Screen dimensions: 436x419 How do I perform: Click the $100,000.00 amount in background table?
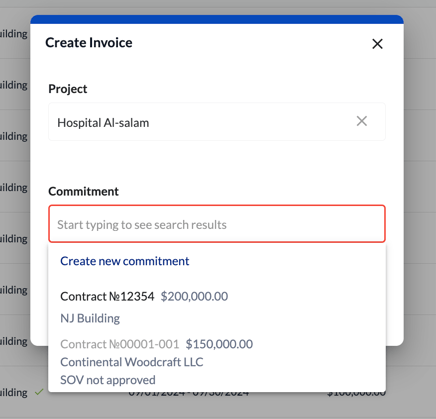(356, 394)
